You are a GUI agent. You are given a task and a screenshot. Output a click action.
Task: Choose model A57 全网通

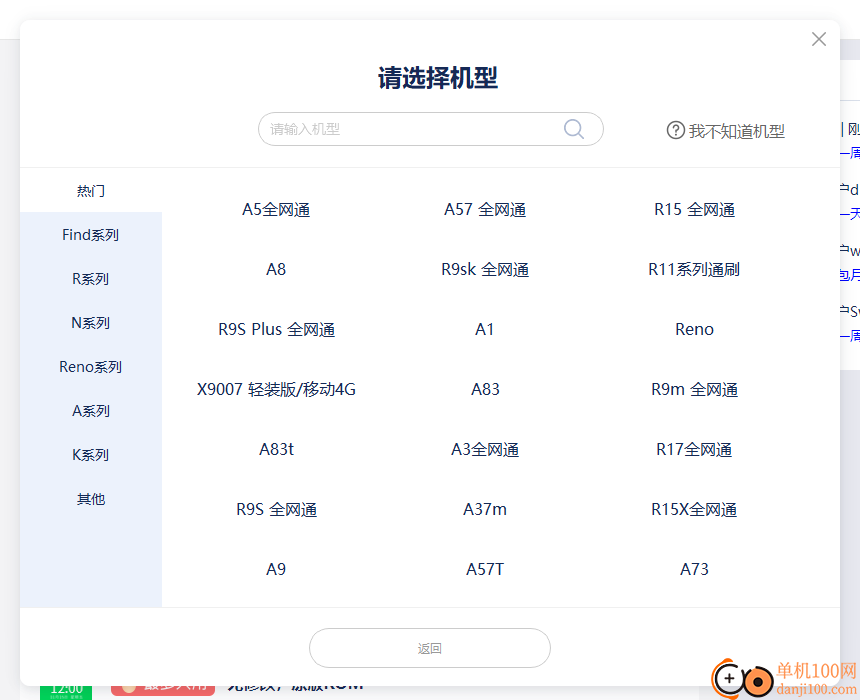point(485,210)
